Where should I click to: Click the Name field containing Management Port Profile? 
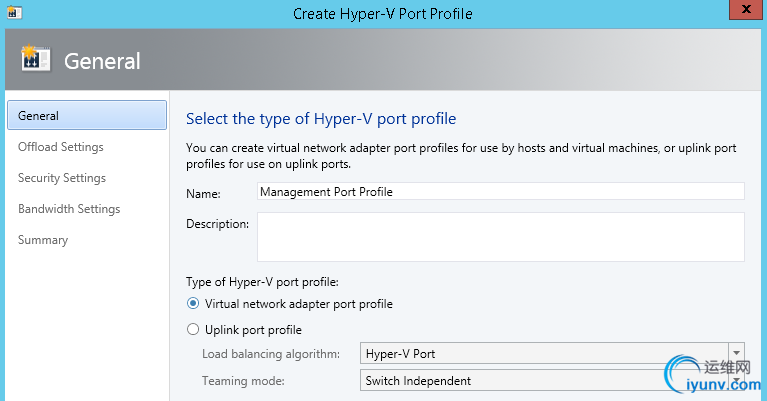[x=500, y=192]
